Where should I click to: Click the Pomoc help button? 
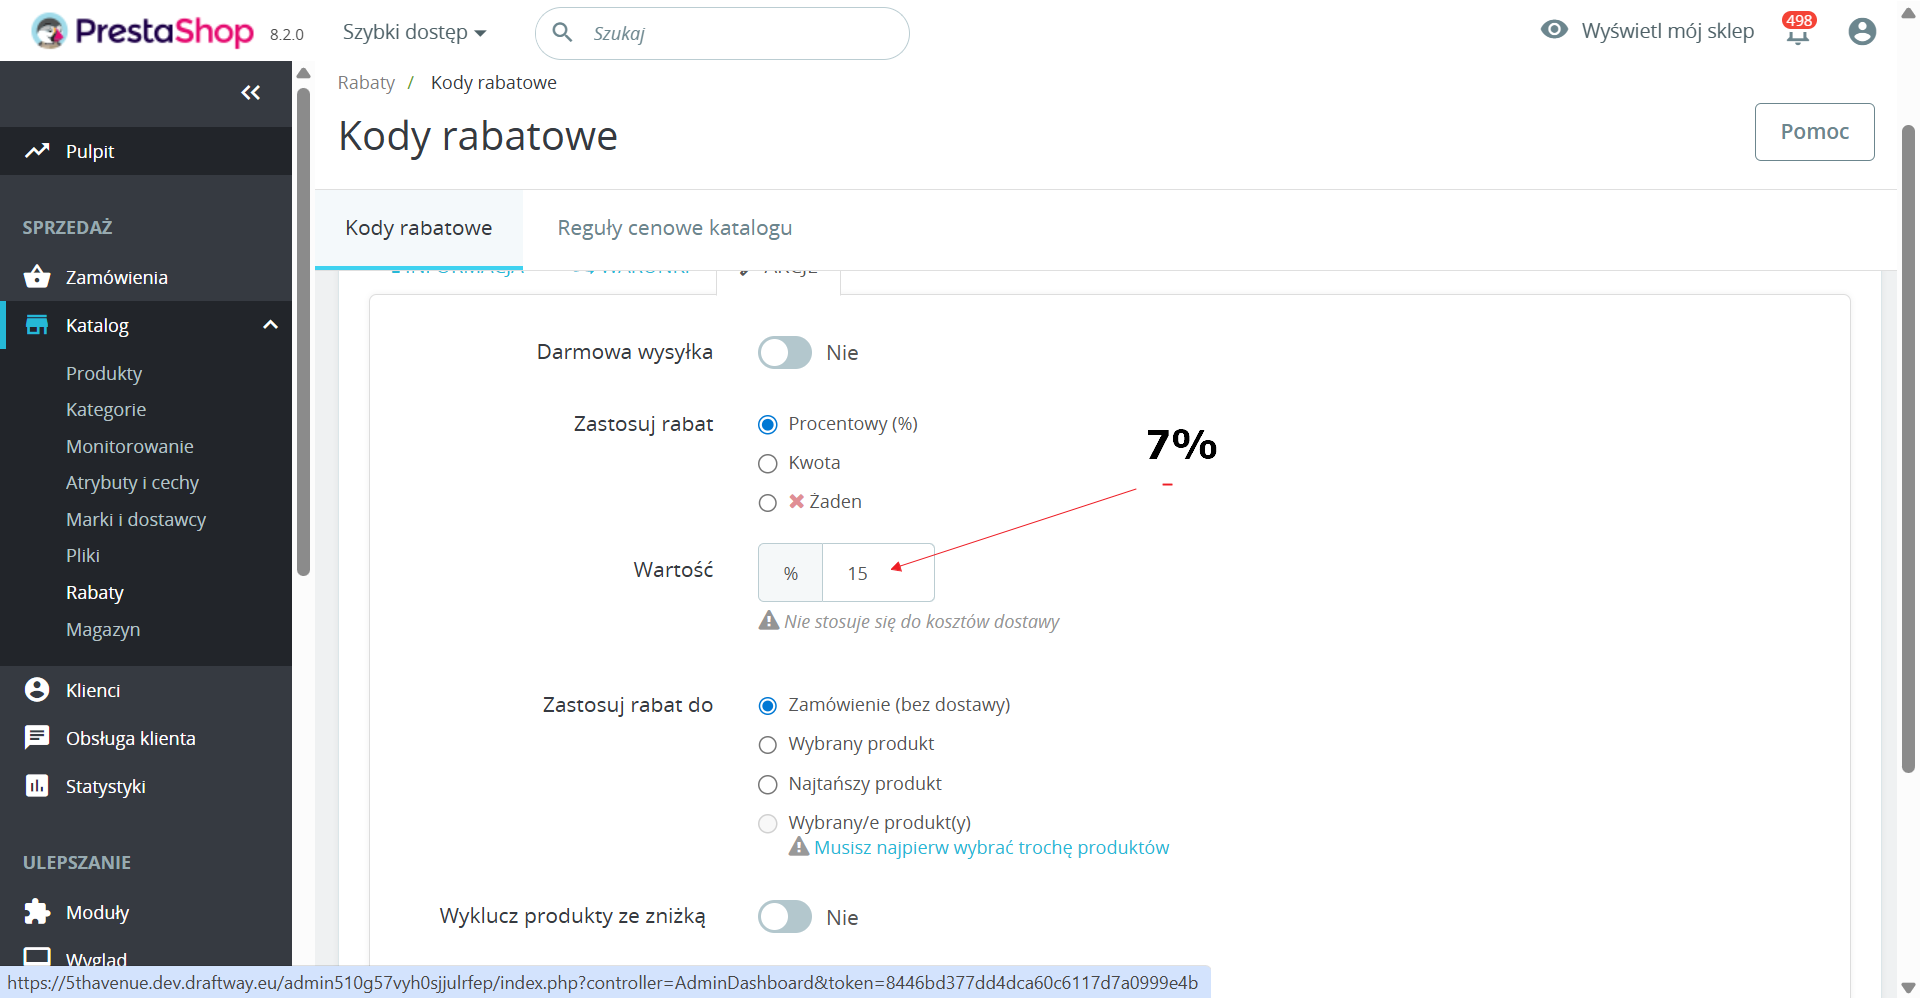(x=1814, y=132)
